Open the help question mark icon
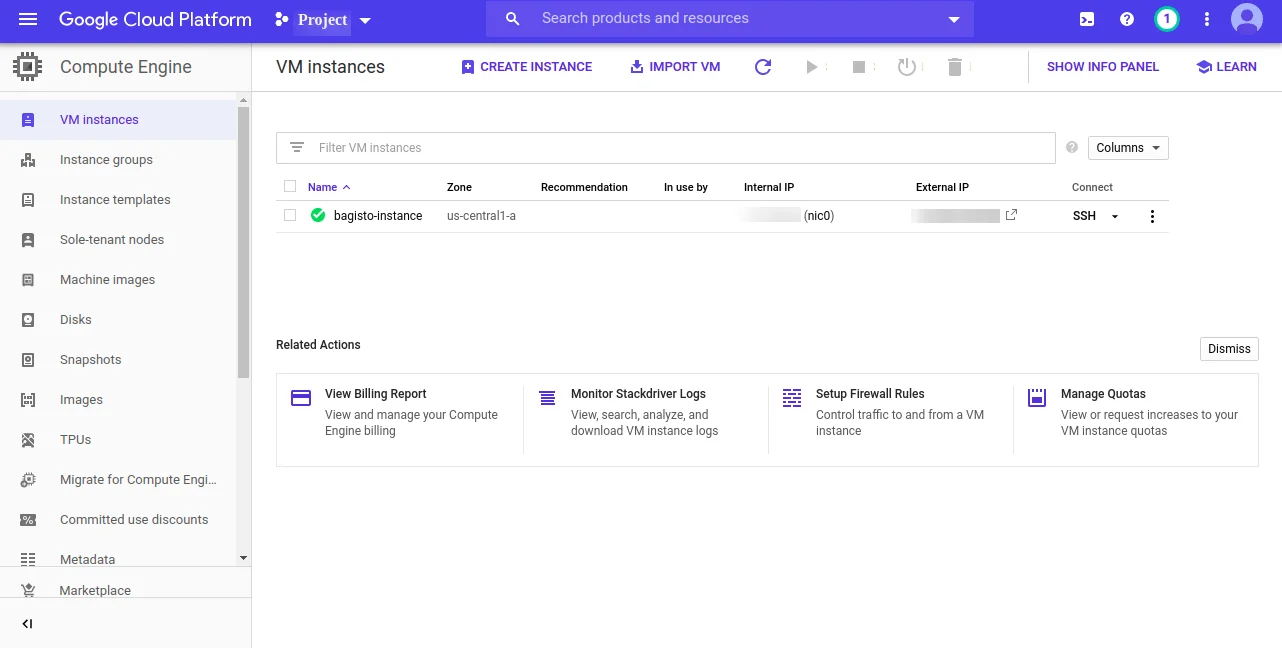Screen dimensions: 1282x648 [x=1127, y=19]
